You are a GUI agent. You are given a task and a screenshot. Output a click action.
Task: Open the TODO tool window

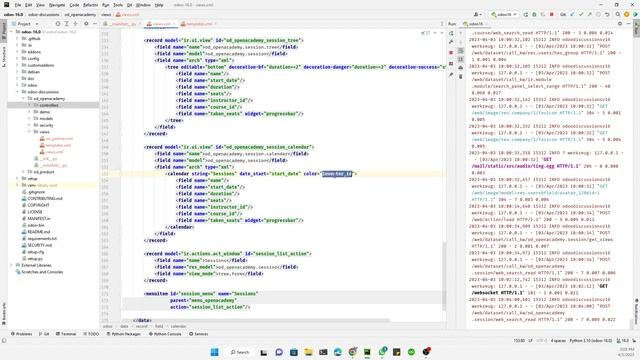[x=91, y=334]
